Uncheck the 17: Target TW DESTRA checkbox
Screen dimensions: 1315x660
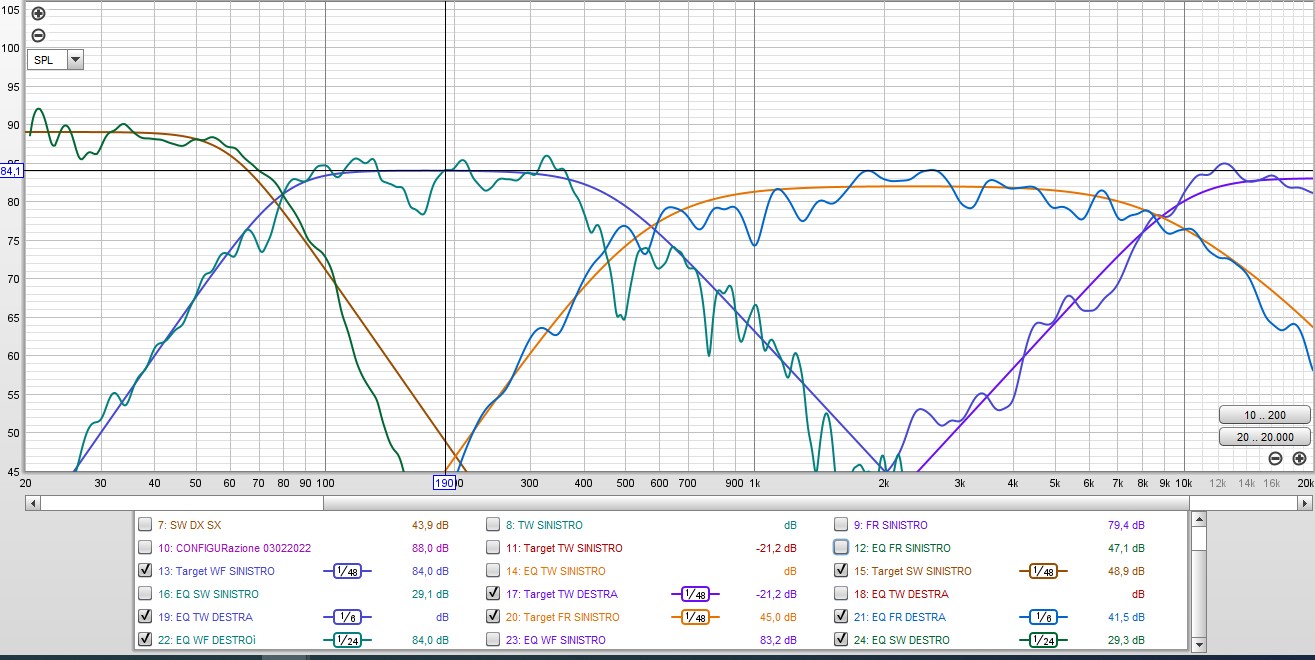tap(493, 594)
